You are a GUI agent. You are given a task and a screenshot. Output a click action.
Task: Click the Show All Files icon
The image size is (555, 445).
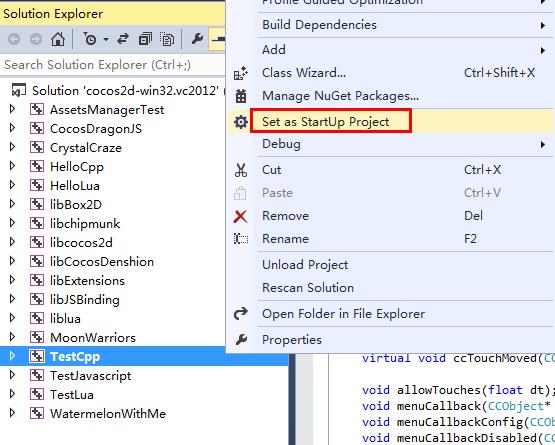click(167, 39)
